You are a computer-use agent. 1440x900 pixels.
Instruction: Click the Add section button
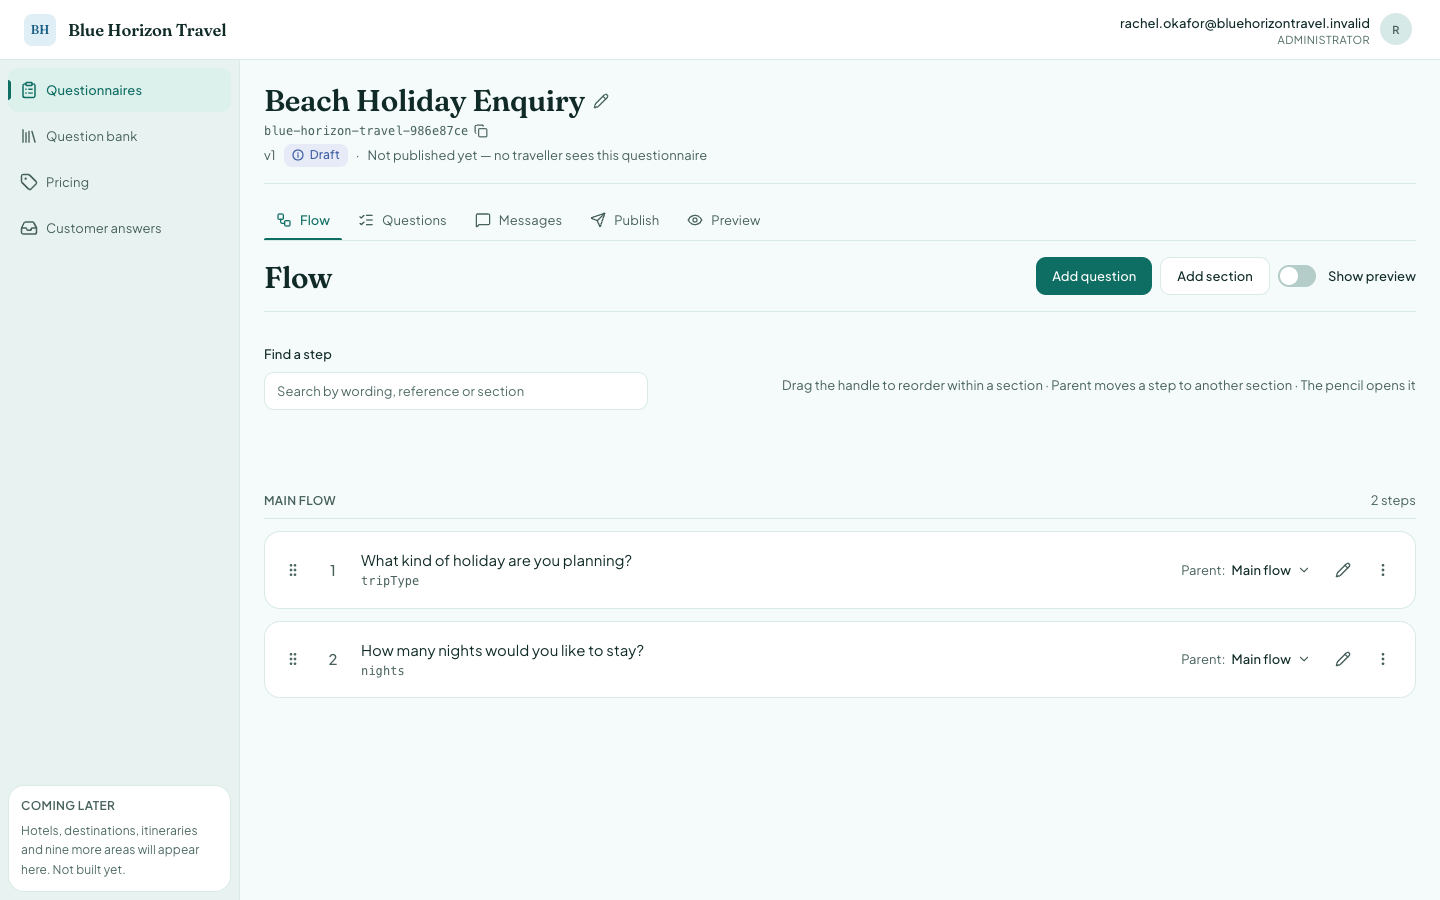(x=1215, y=276)
